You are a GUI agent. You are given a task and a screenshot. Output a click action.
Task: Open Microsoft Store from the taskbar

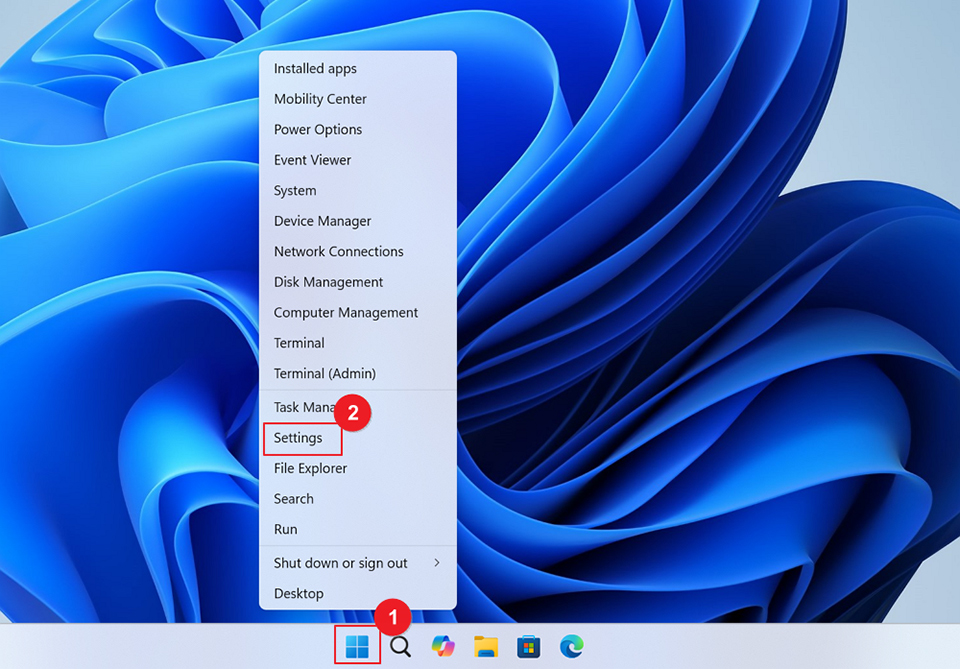click(528, 646)
